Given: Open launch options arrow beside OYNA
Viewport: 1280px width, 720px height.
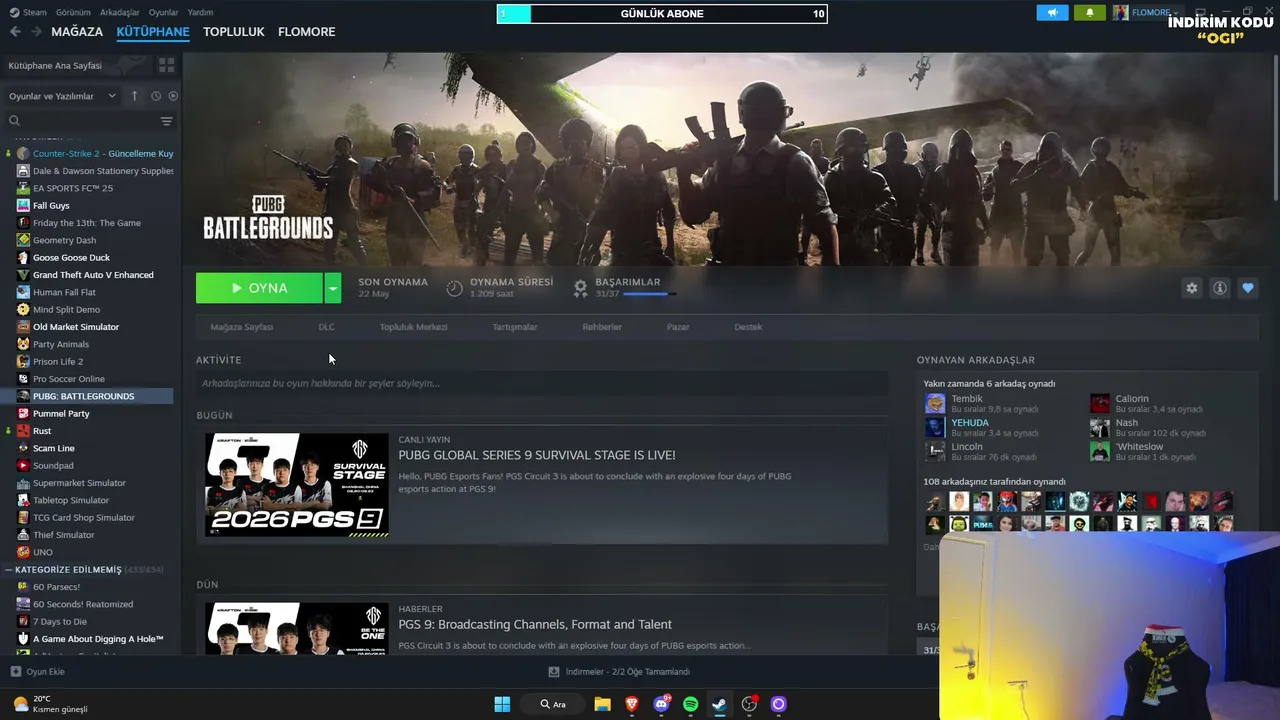Looking at the screenshot, I should [x=333, y=288].
